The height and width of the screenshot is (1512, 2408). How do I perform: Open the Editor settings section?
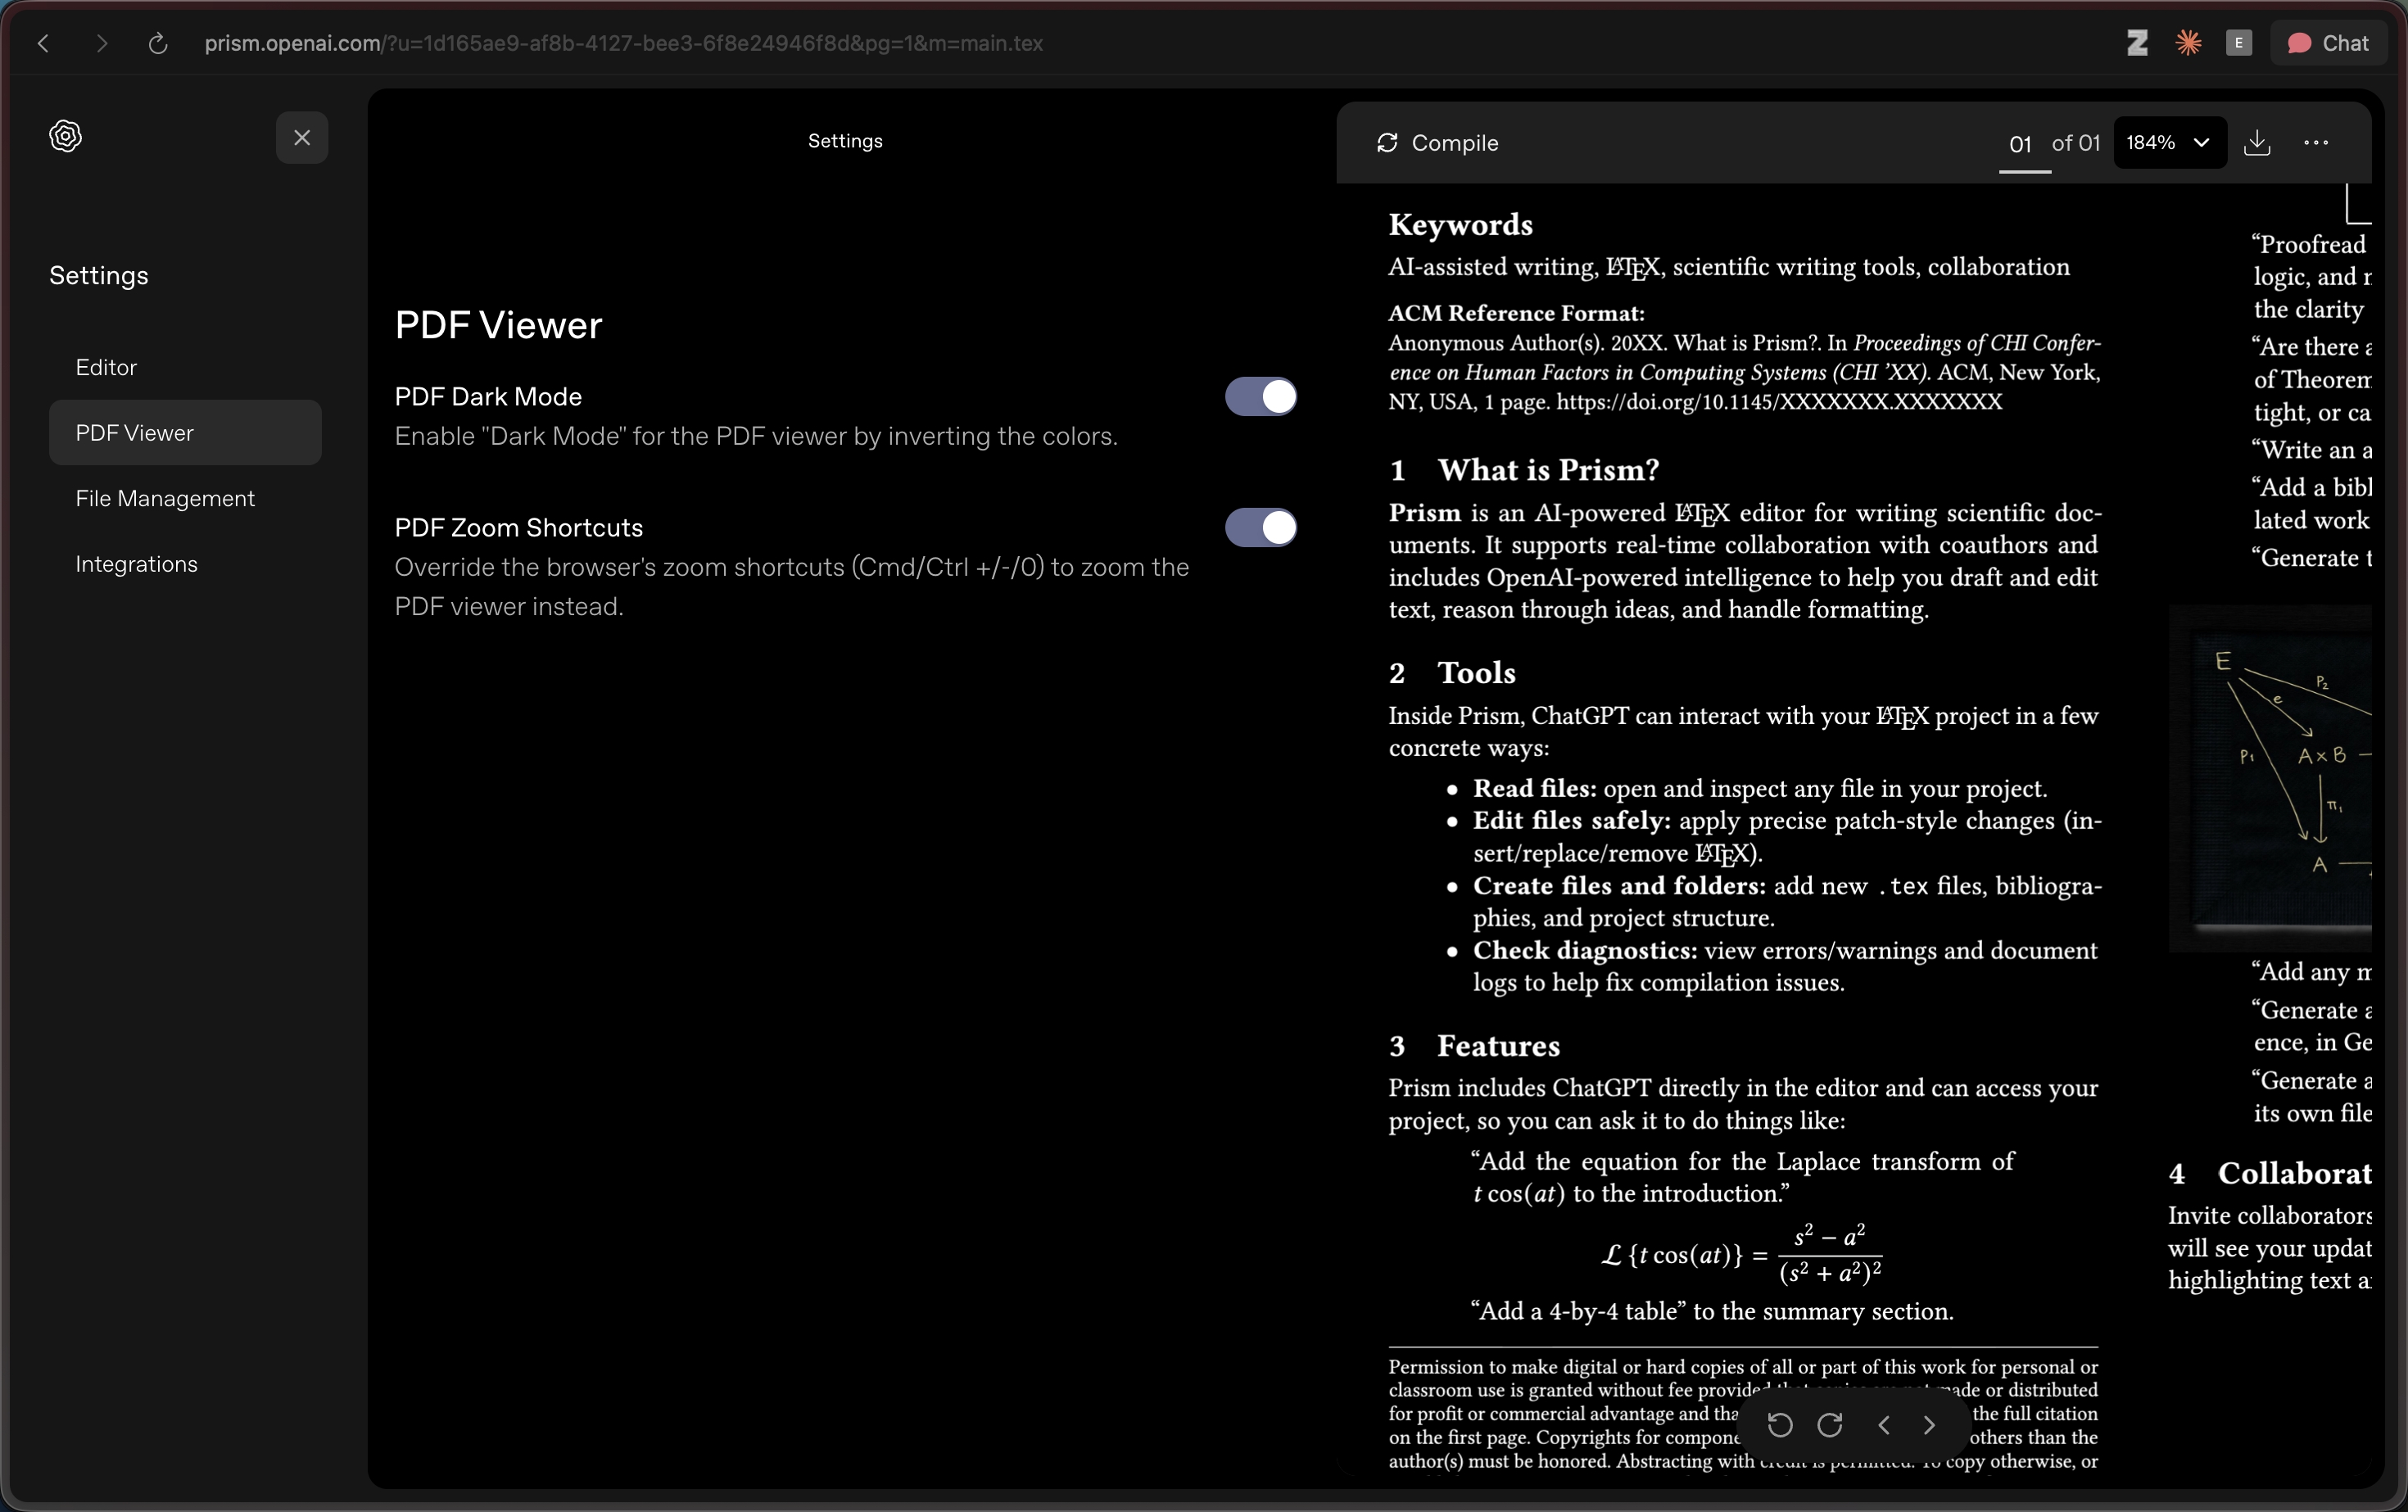click(107, 367)
